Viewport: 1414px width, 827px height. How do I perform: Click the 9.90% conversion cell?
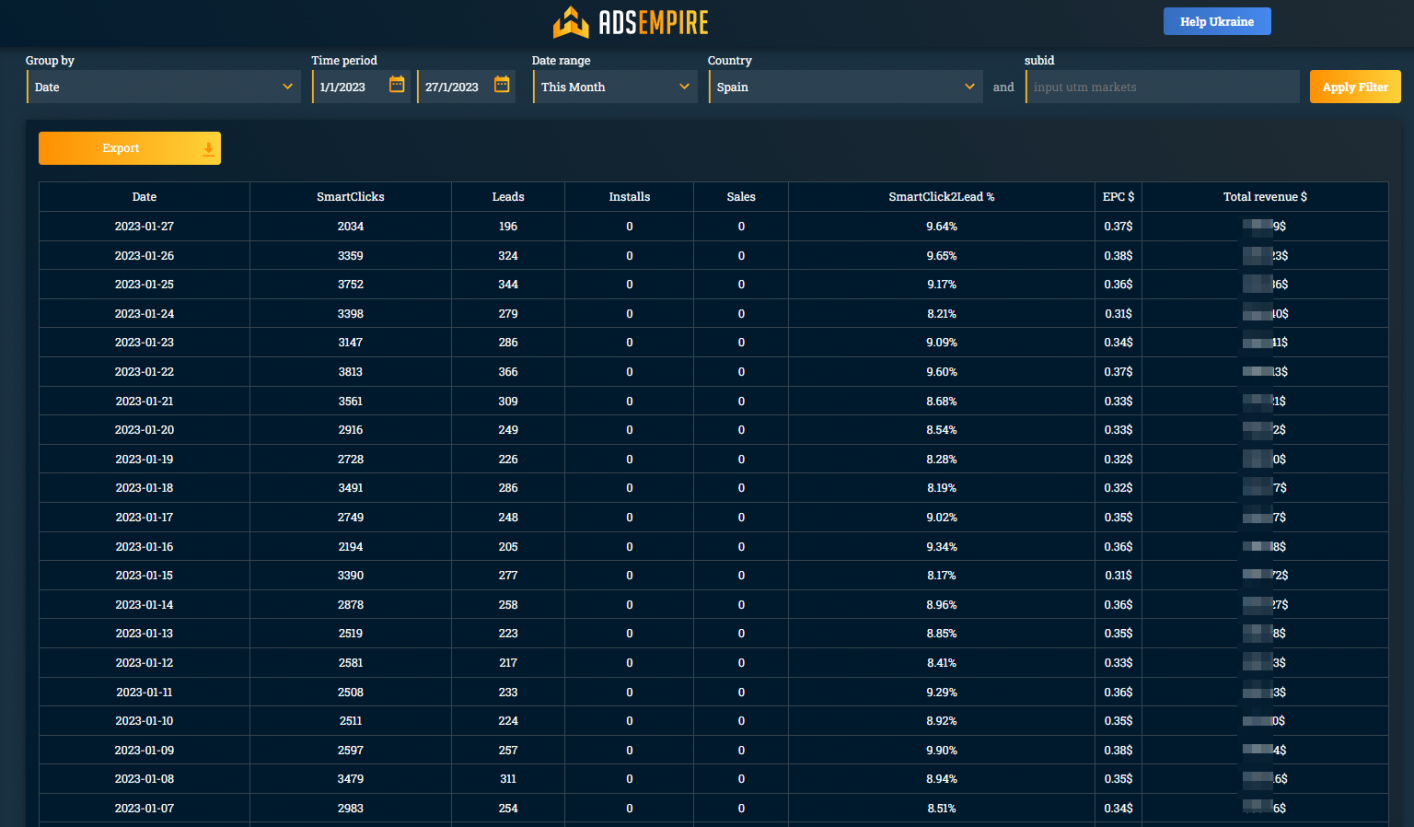coord(941,750)
